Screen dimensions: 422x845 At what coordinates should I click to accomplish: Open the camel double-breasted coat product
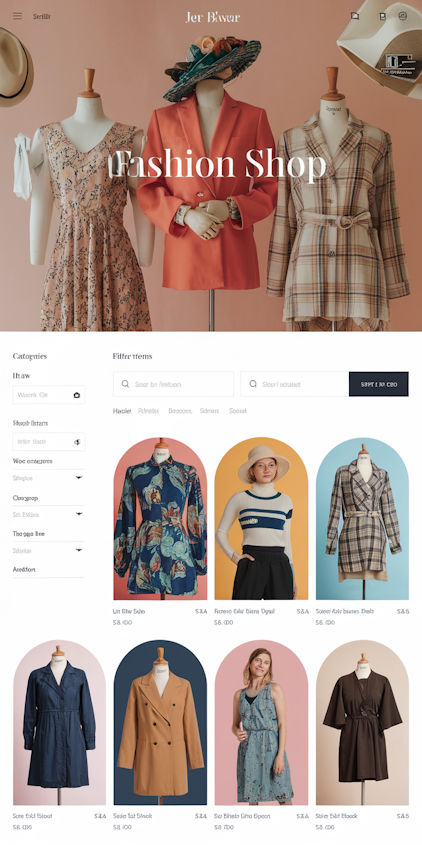(160, 722)
